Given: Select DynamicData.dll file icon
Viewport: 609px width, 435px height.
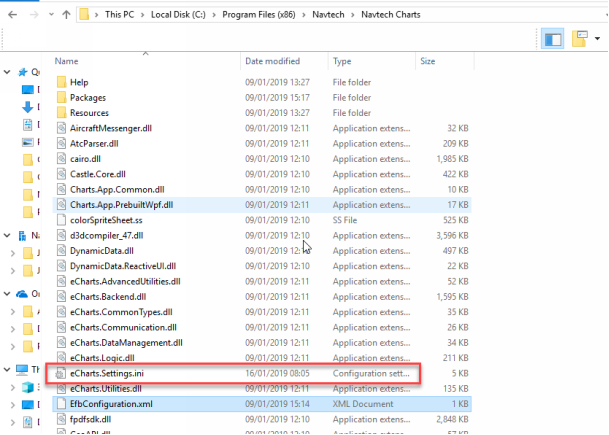Looking at the screenshot, I should pyautogui.click(x=61, y=251).
